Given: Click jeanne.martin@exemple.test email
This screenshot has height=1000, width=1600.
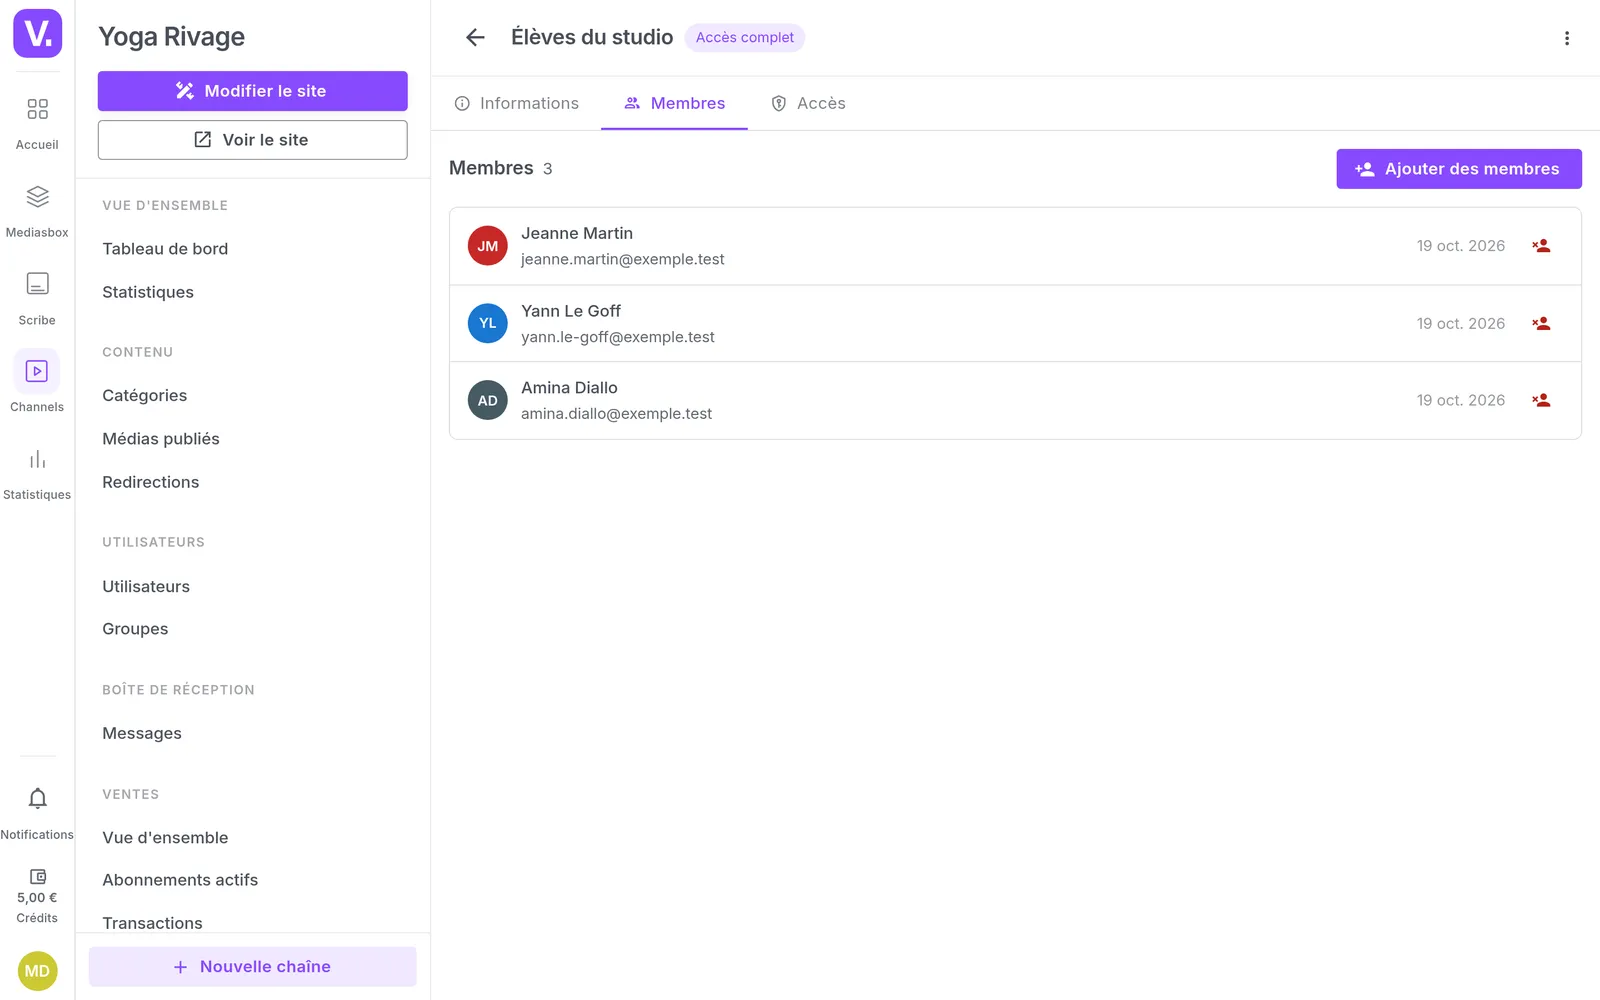Looking at the screenshot, I should (622, 259).
